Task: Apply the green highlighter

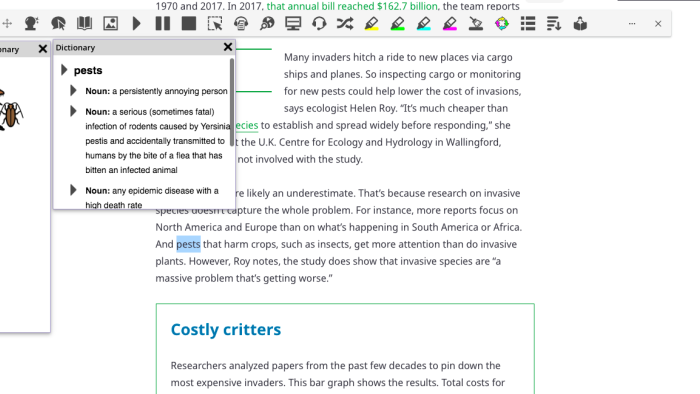Action: [x=397, y=24]
